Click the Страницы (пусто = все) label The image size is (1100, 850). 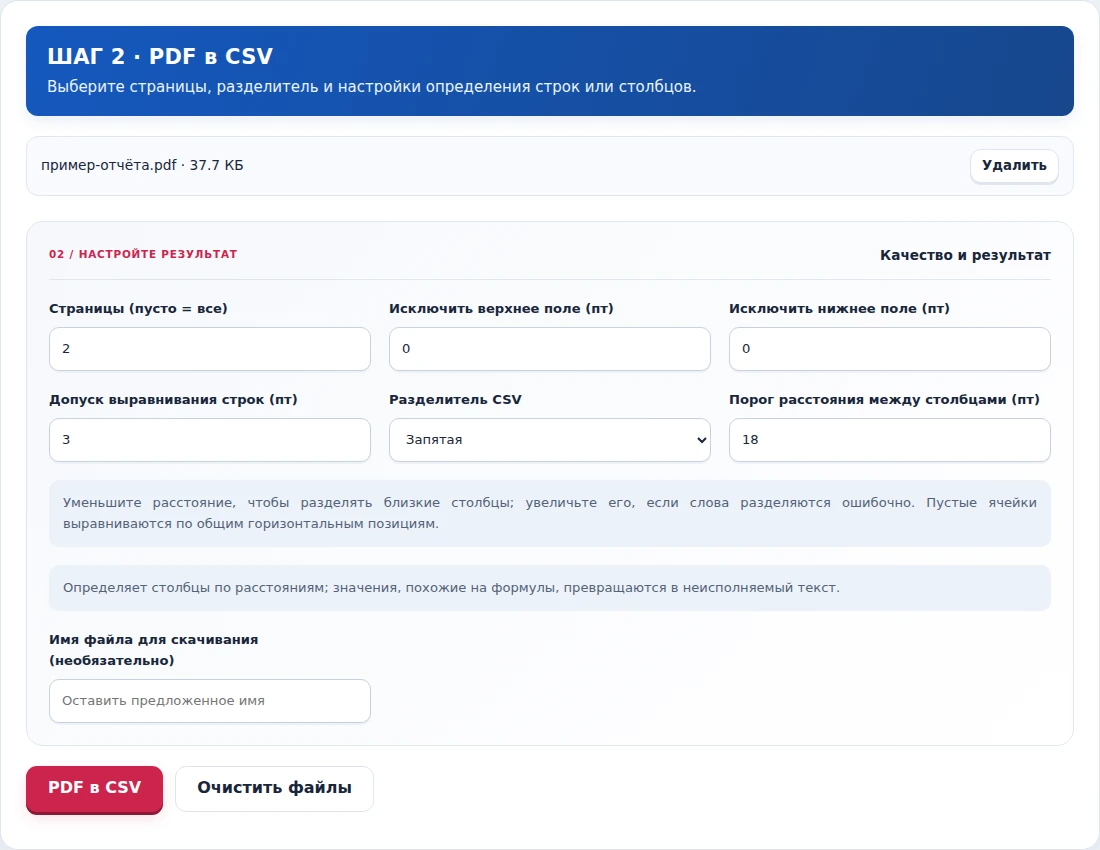click(x=138, y=309)
